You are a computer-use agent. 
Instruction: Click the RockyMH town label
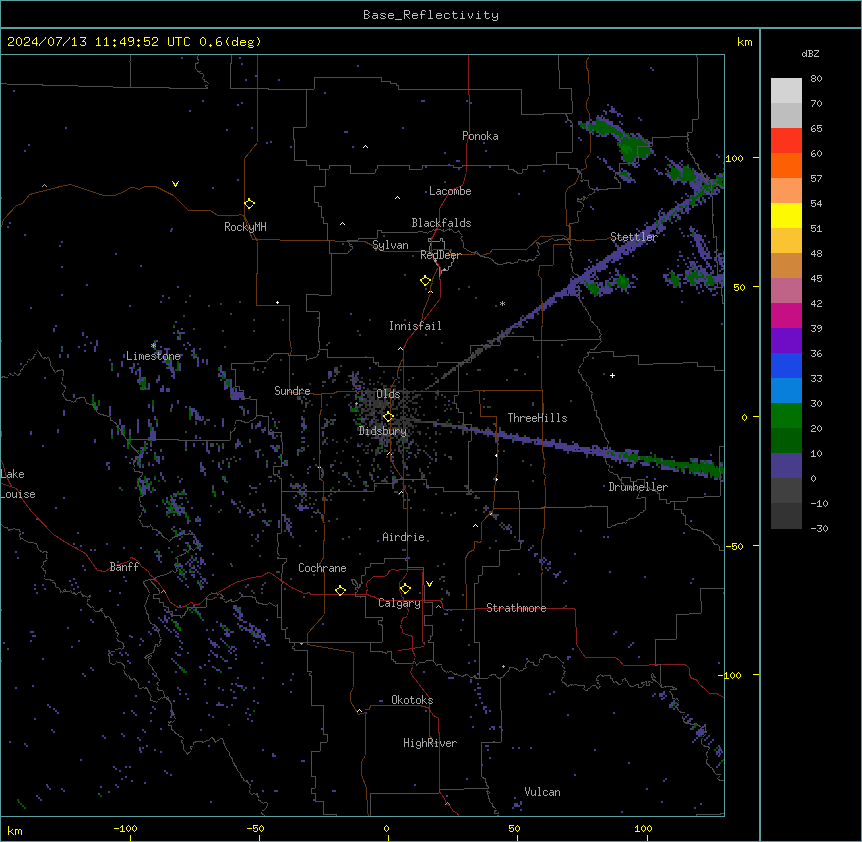[245, 227]
